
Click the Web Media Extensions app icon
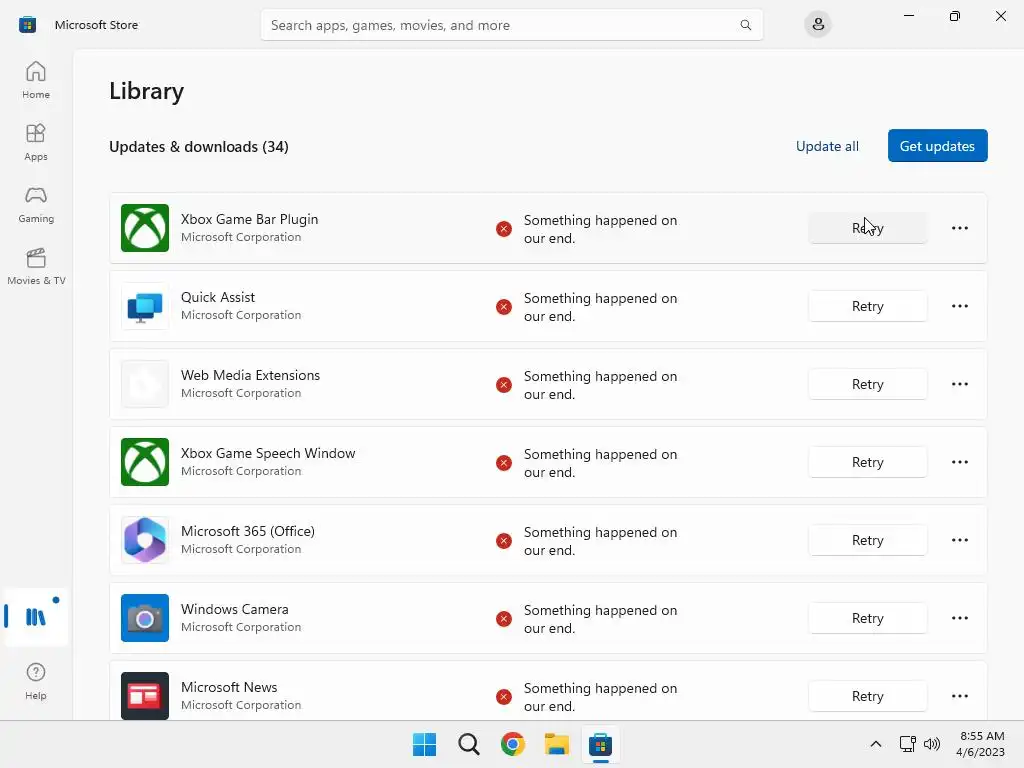click(x=145, y=384)
